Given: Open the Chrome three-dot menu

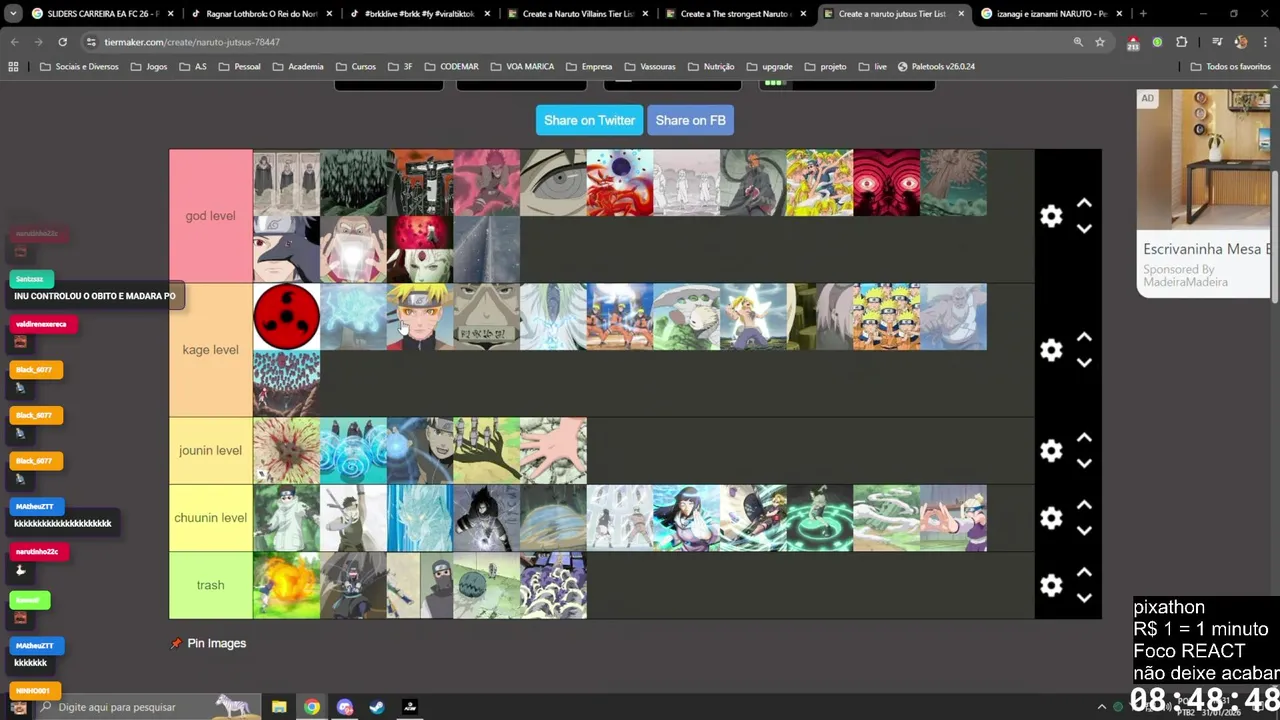Looking at the screenshot, I should (x=1264, y=42).
